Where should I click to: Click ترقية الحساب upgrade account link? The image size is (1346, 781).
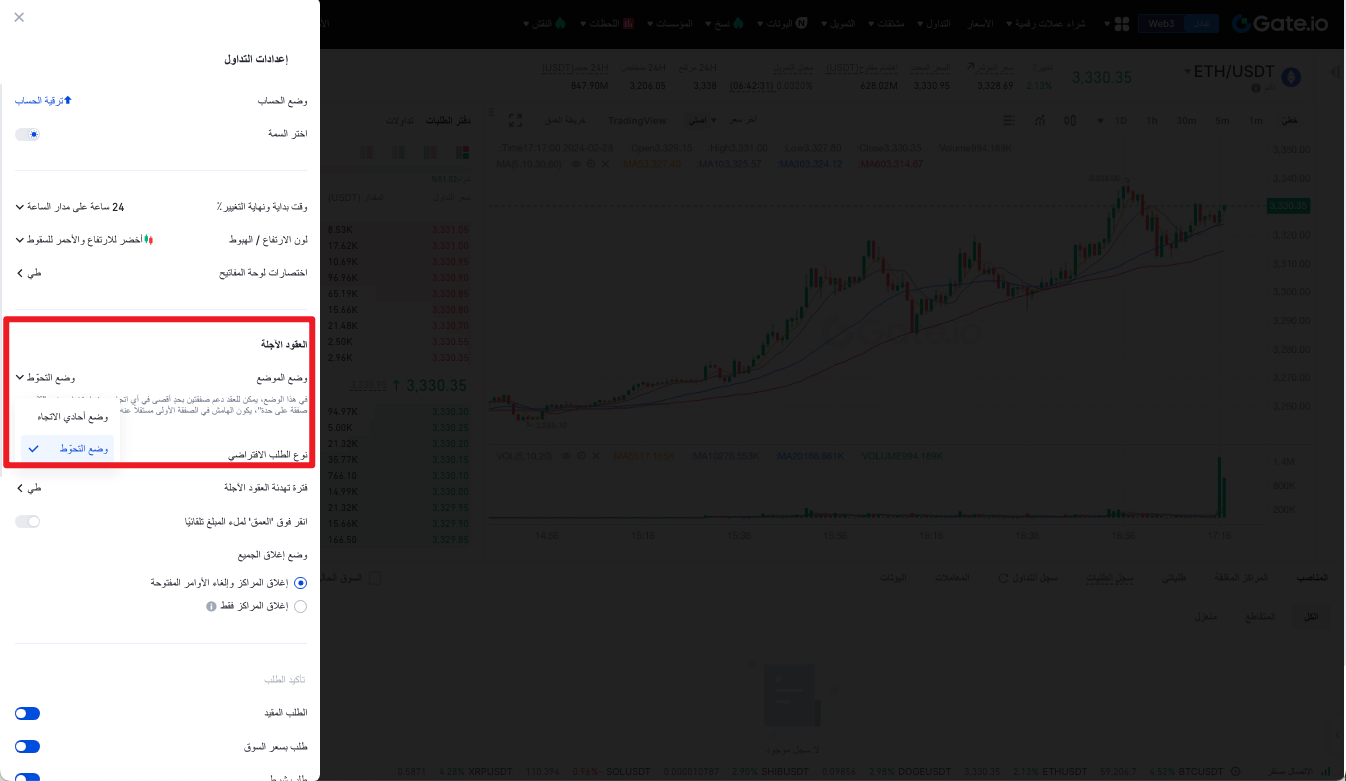click(38, 101)
